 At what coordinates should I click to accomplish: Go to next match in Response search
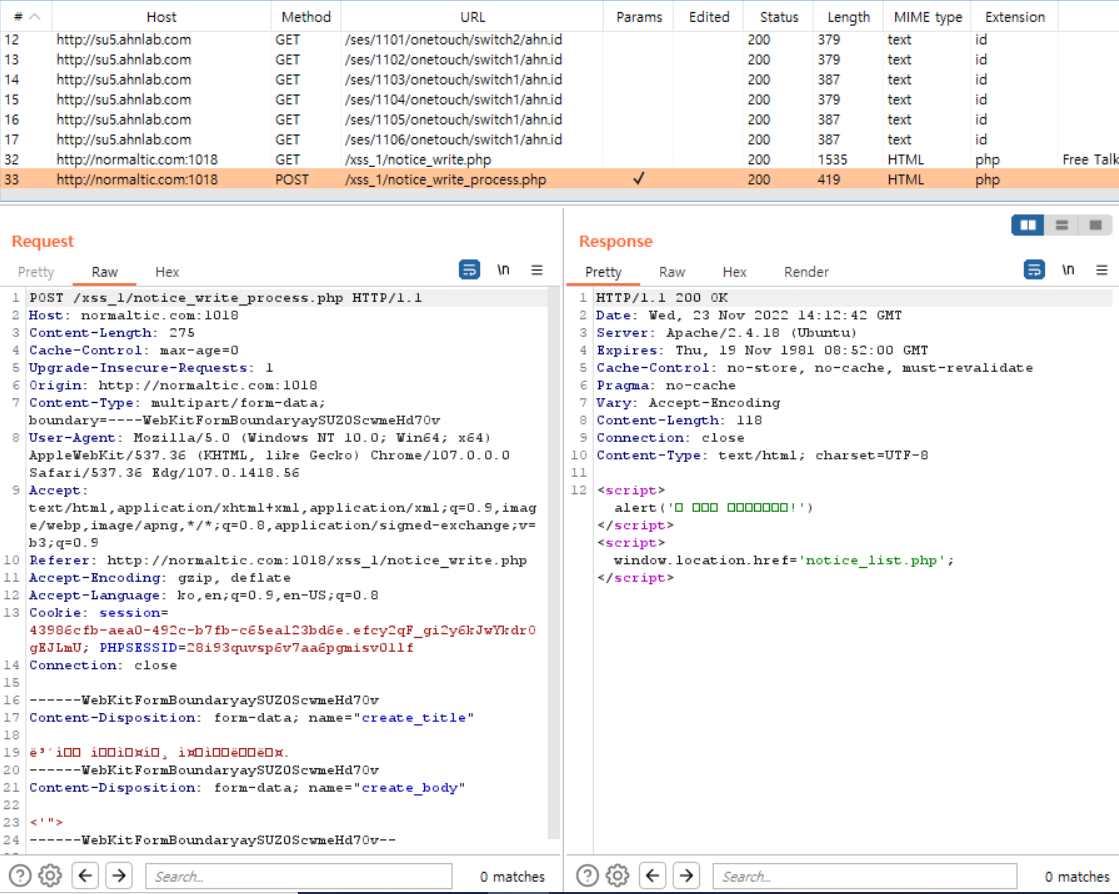[x=687, y=875]
